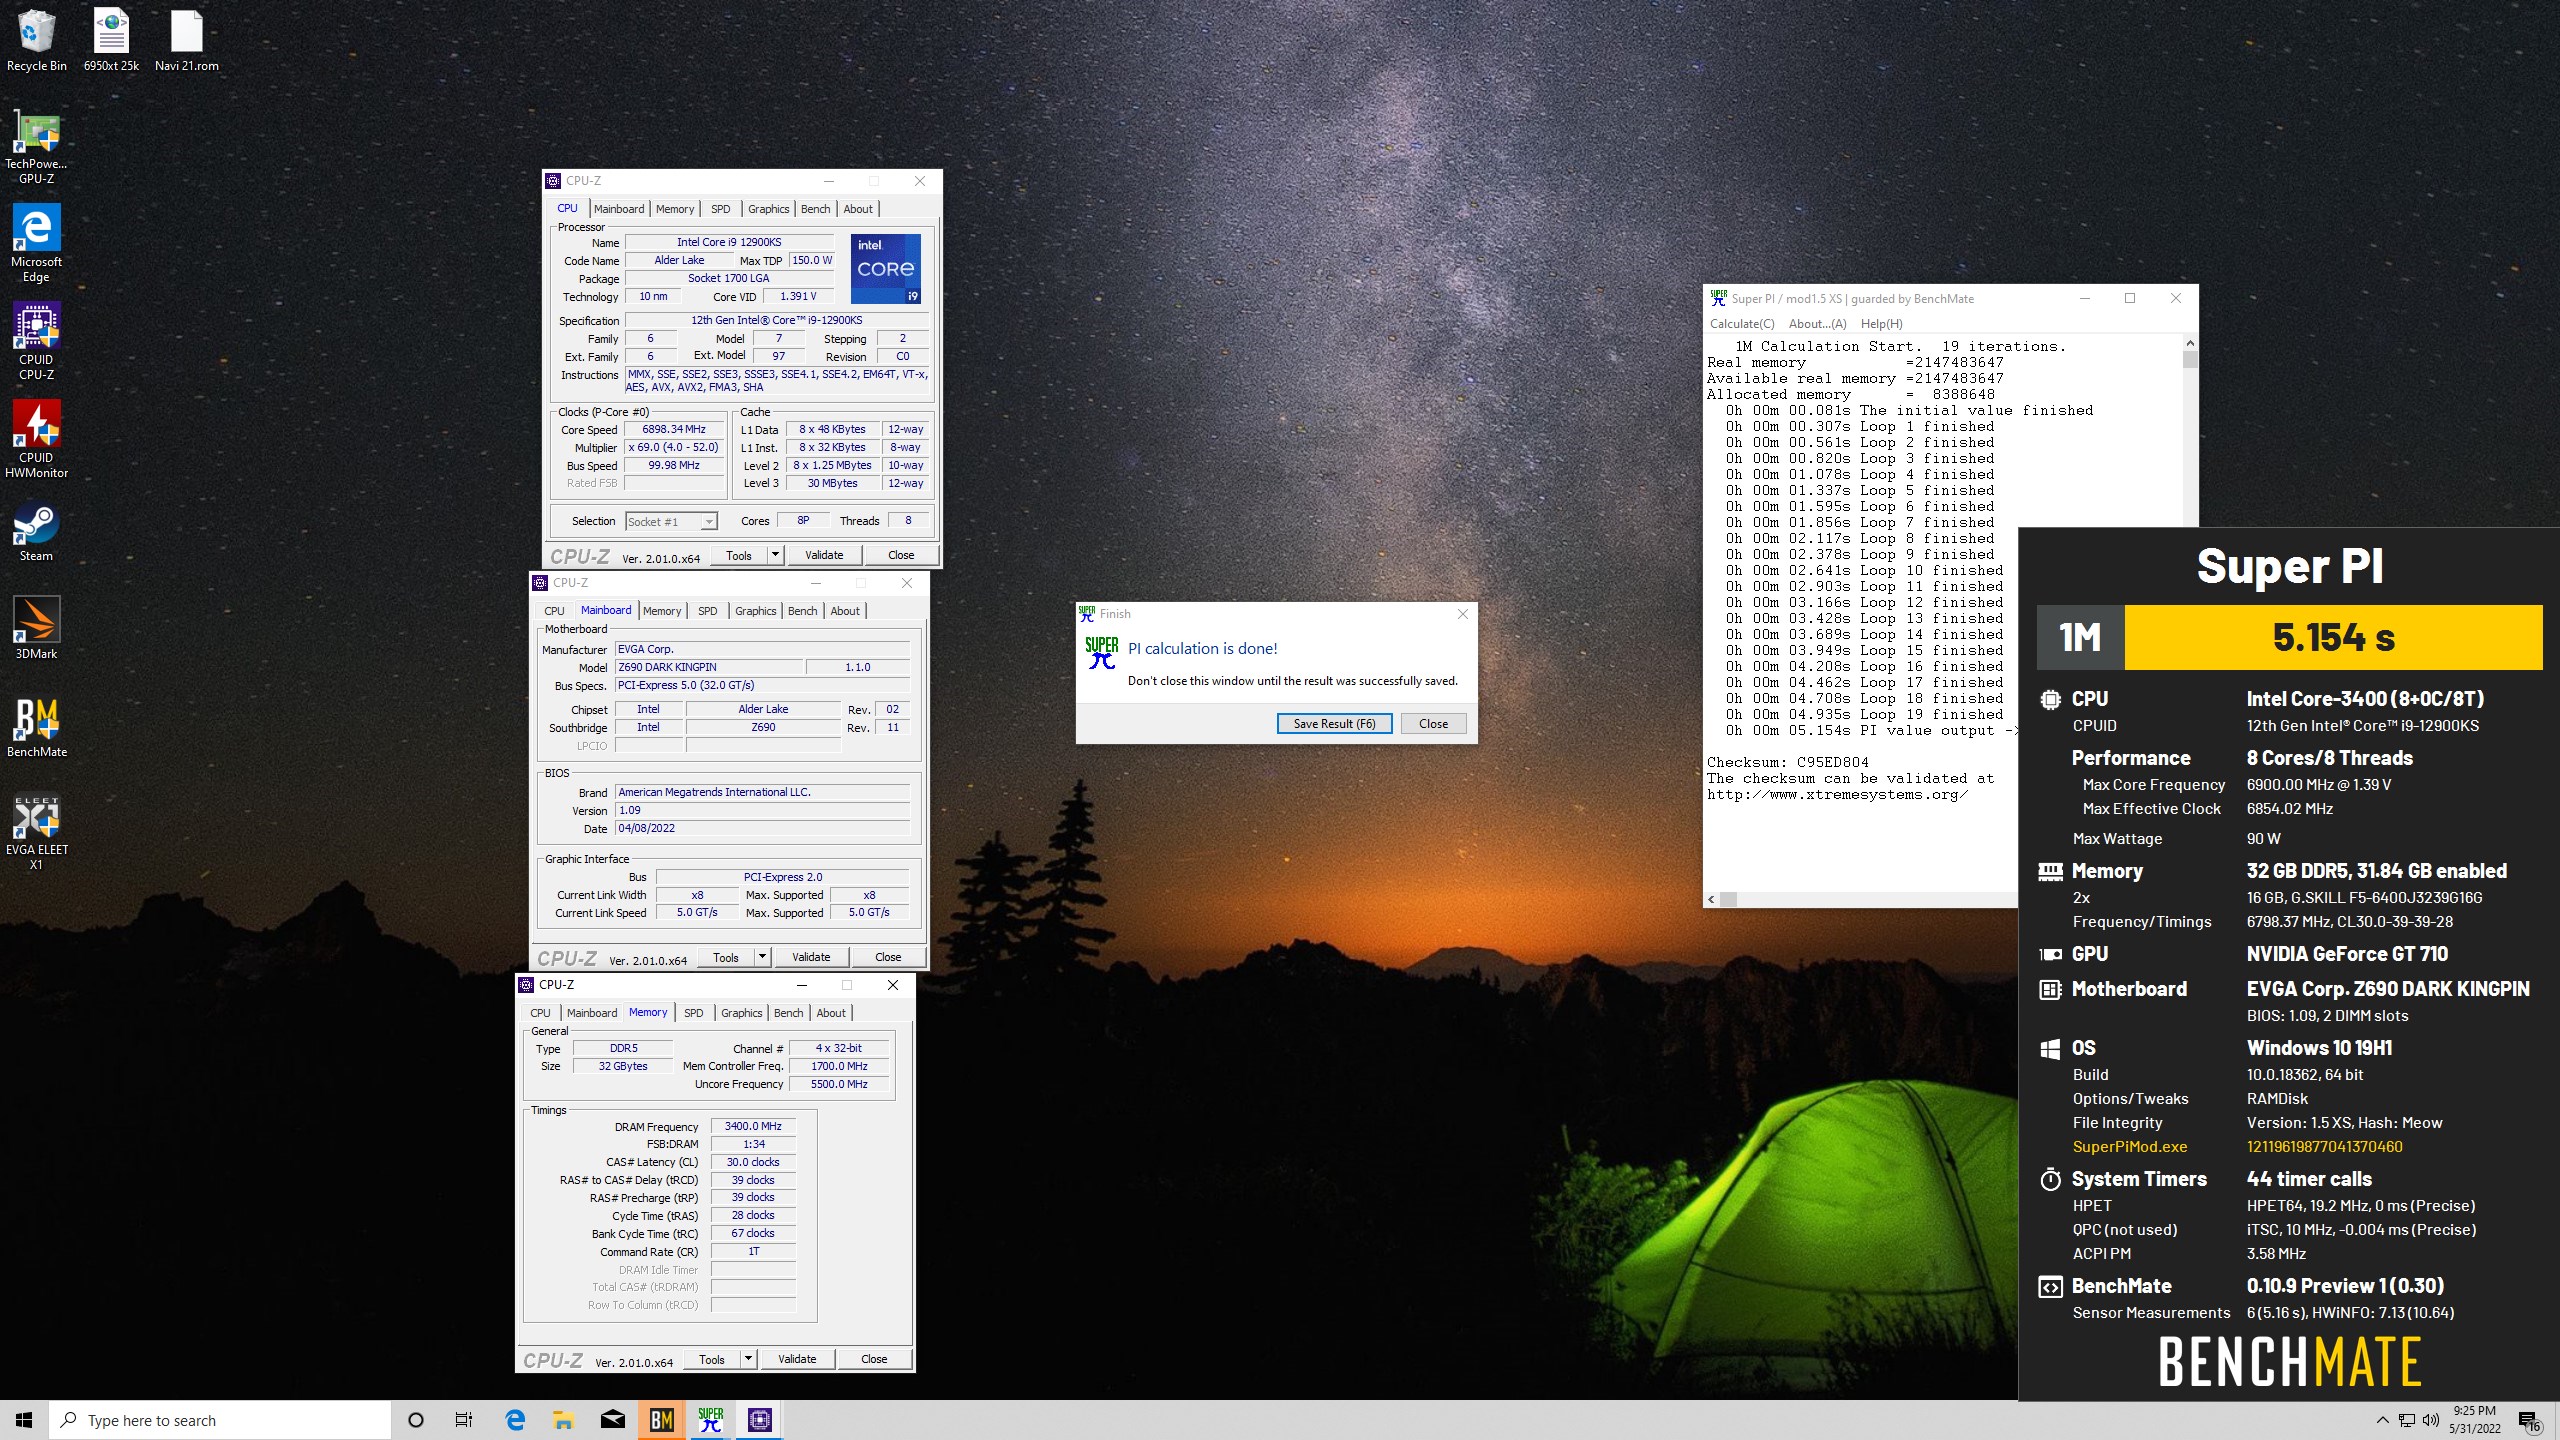This screenshot has height=1440, width=2560.
Task: Open Microsoft Edge desktop shortcut
Action: pyautogui.click(x=36, y=244)
